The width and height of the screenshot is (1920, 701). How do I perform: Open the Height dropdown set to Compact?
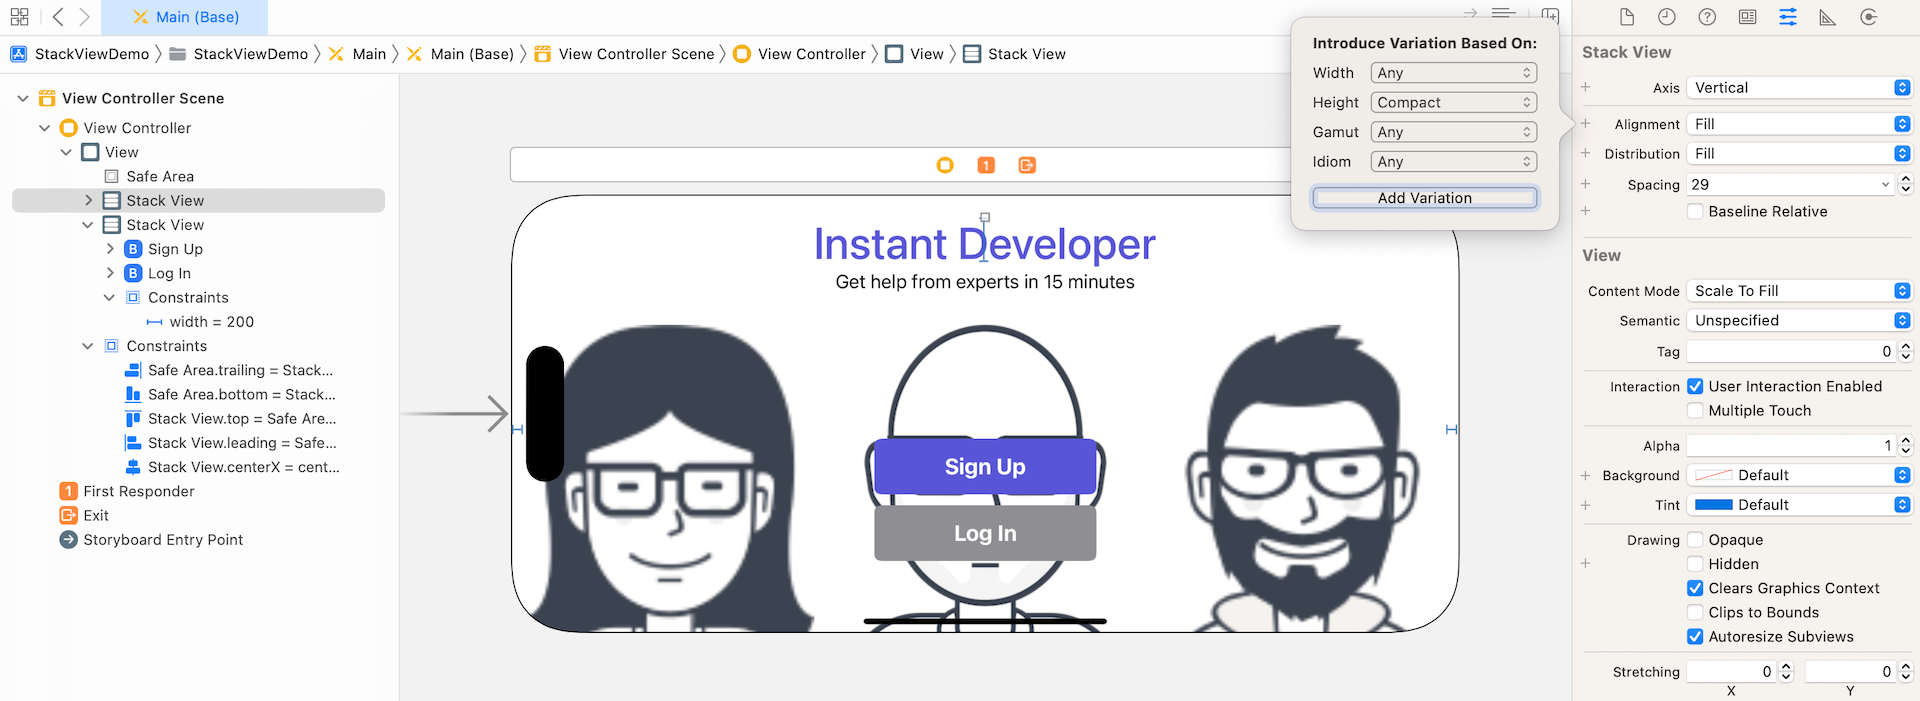(1453, 102)
